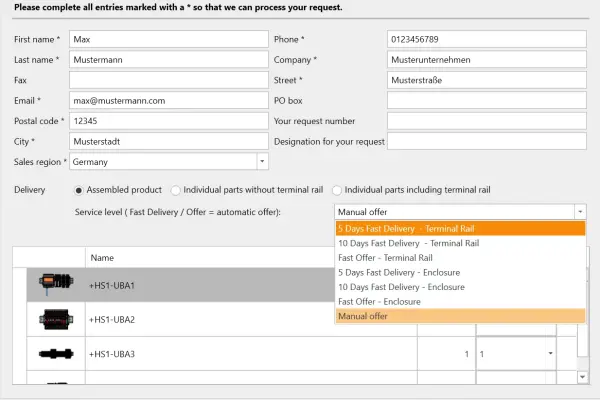
Task: Click the Company text field
Action: (x=486, y=60)
